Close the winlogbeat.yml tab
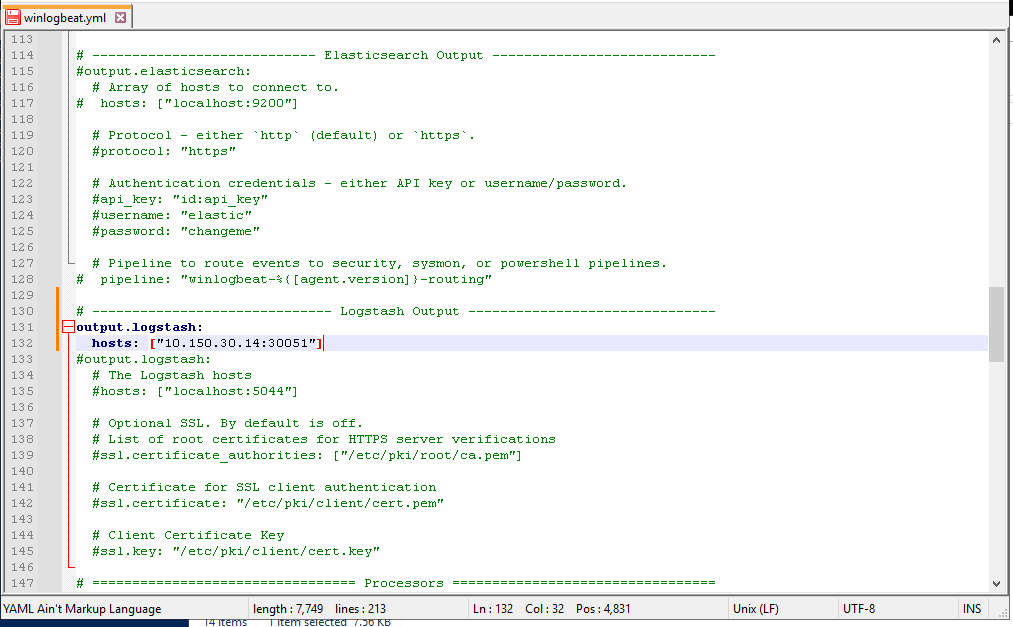This screenshot has width=1013, height=627. [120, 17]
